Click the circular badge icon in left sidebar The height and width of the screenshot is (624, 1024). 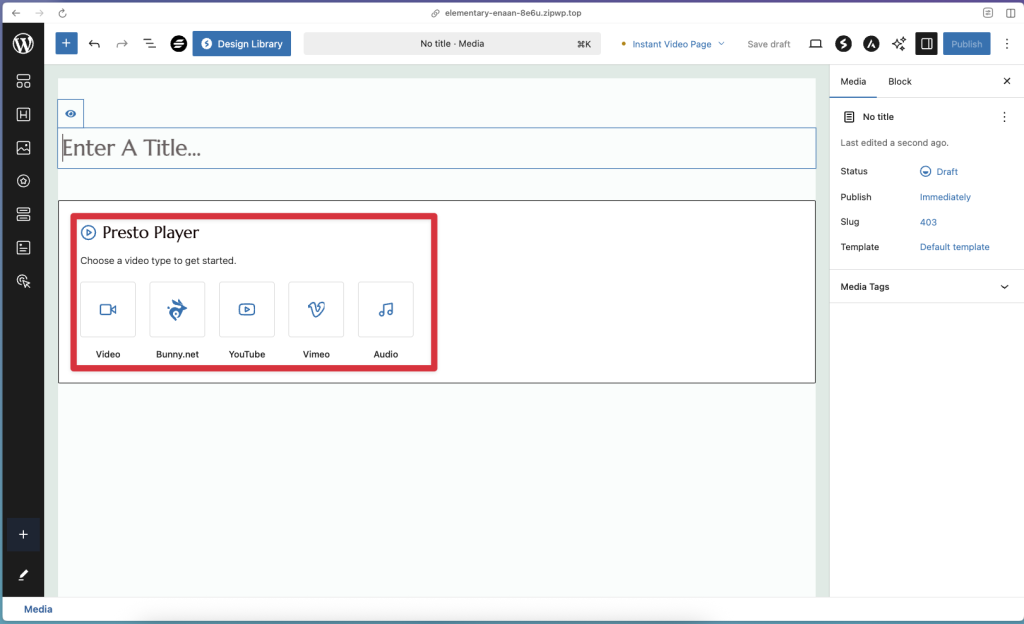pyautogui.click(x=24, y=181)
